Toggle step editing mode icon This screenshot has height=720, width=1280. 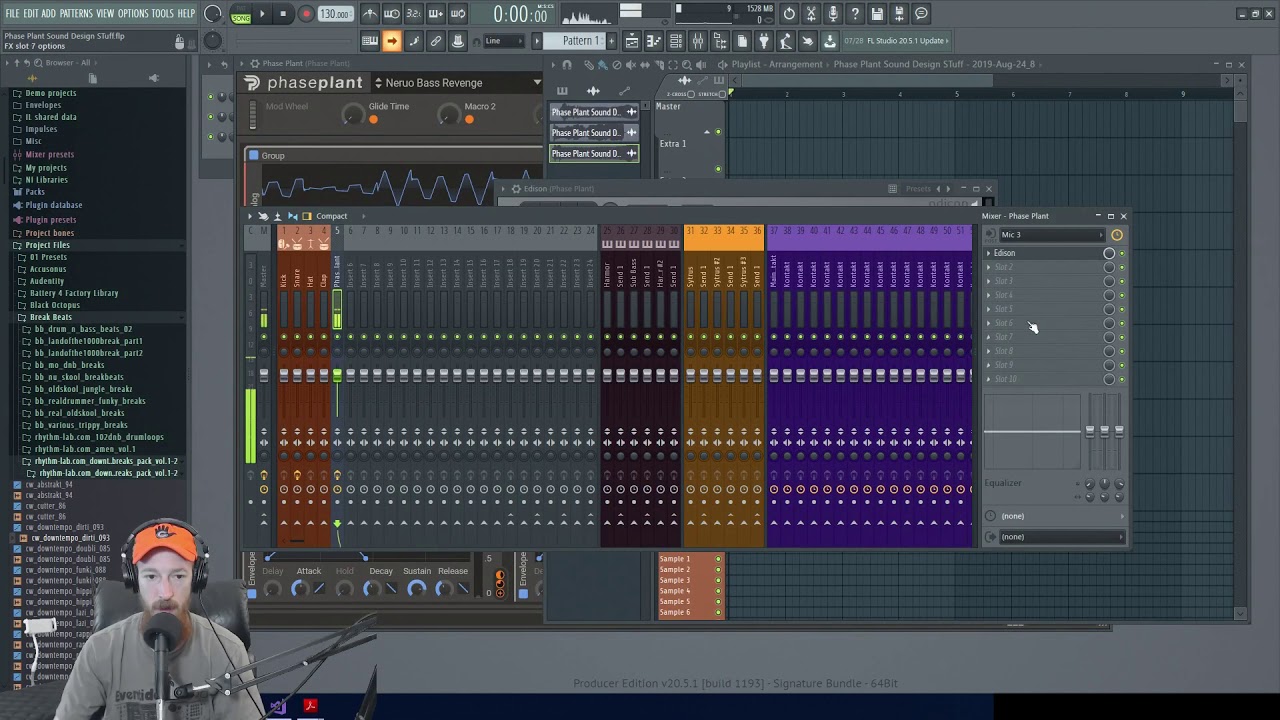click(x=414, y=41)
